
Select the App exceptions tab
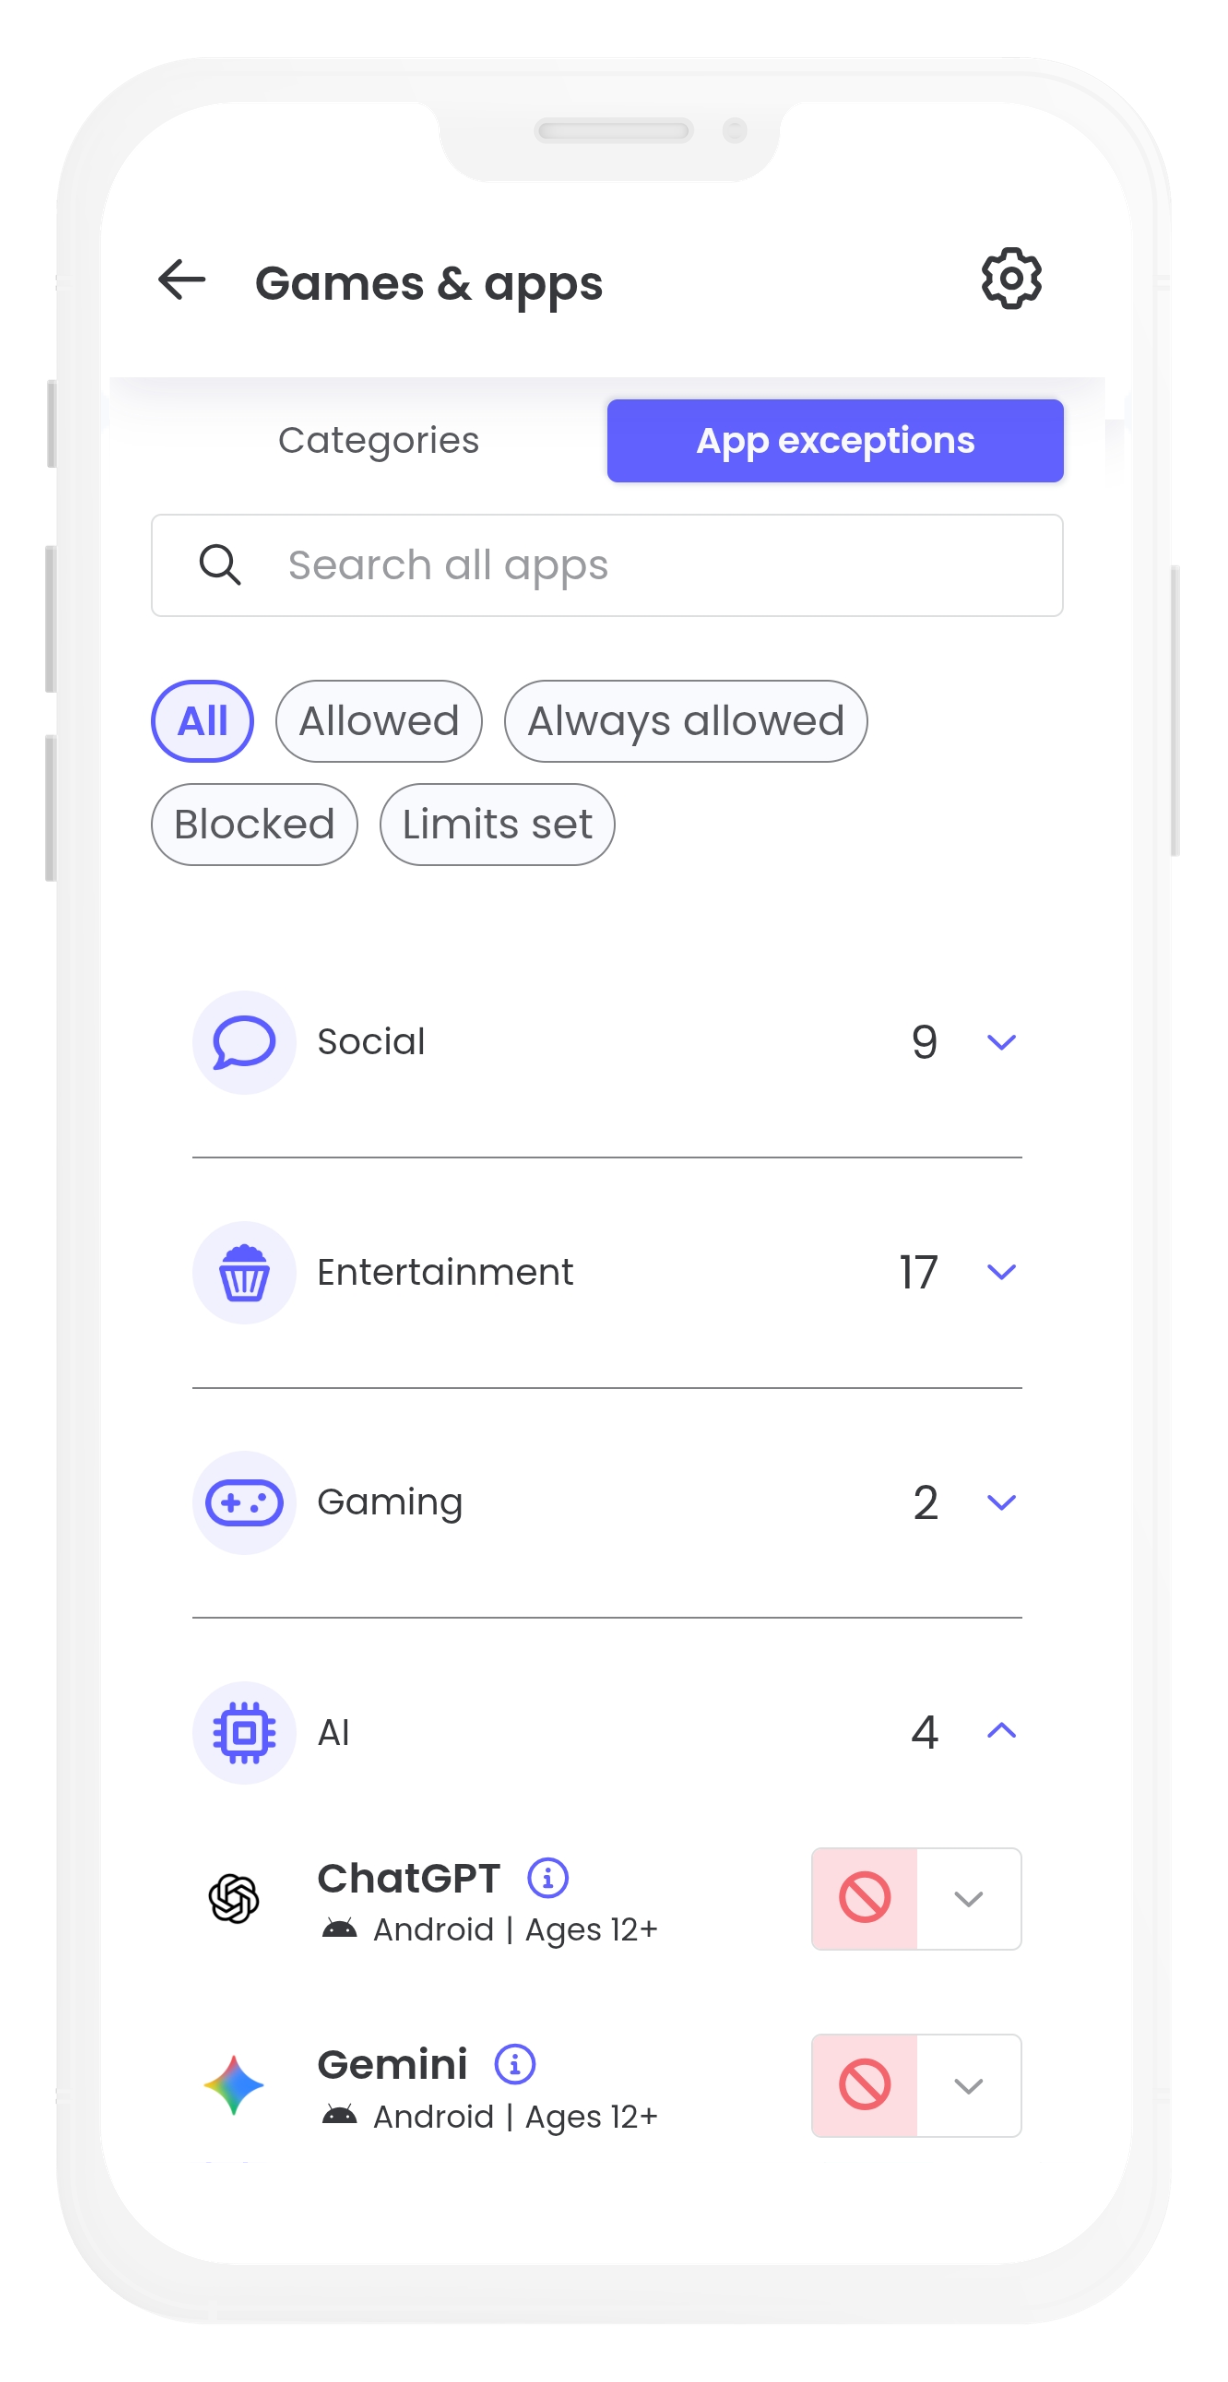click(835, 441)
